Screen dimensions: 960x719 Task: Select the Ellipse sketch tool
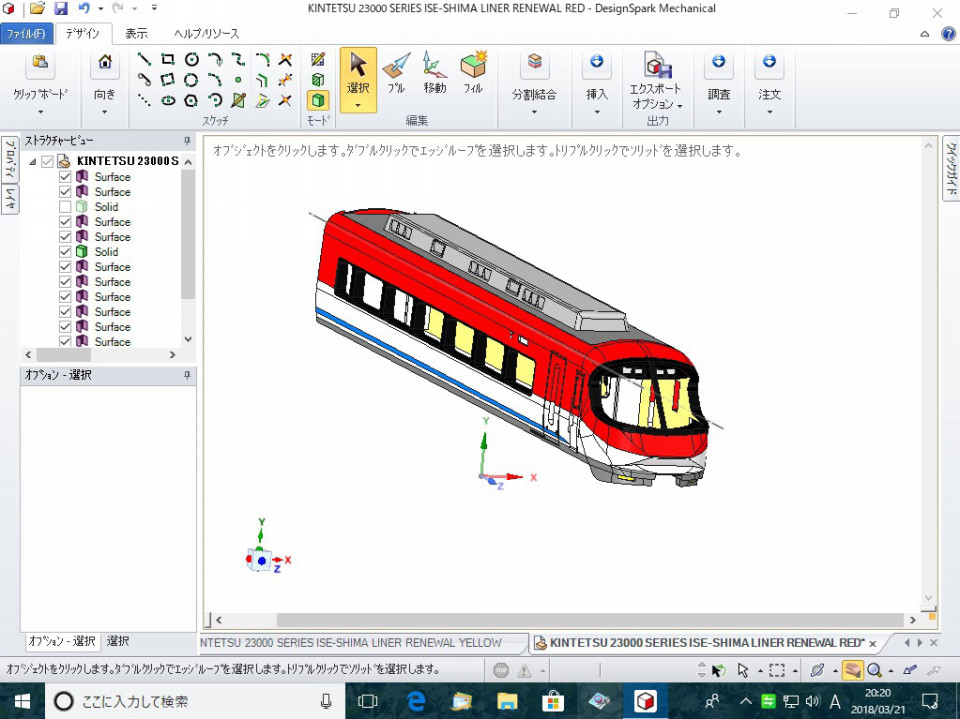(x=168, y=100)
